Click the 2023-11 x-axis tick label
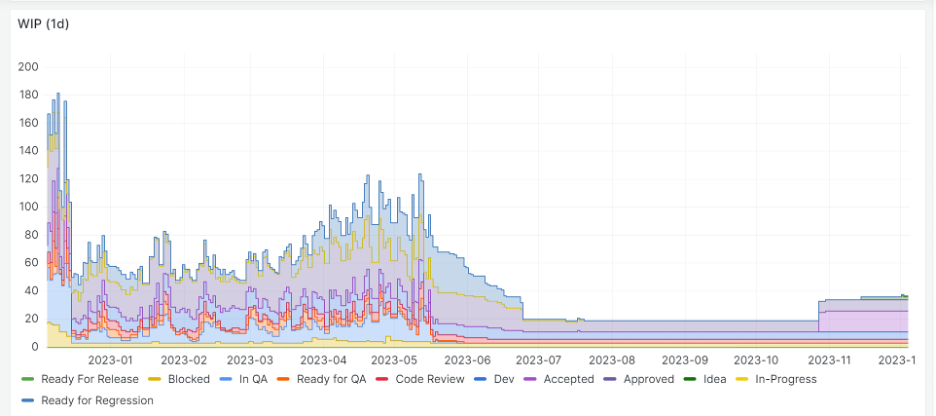The width and height of the screenshot is (936, 416). coord(829,360)
